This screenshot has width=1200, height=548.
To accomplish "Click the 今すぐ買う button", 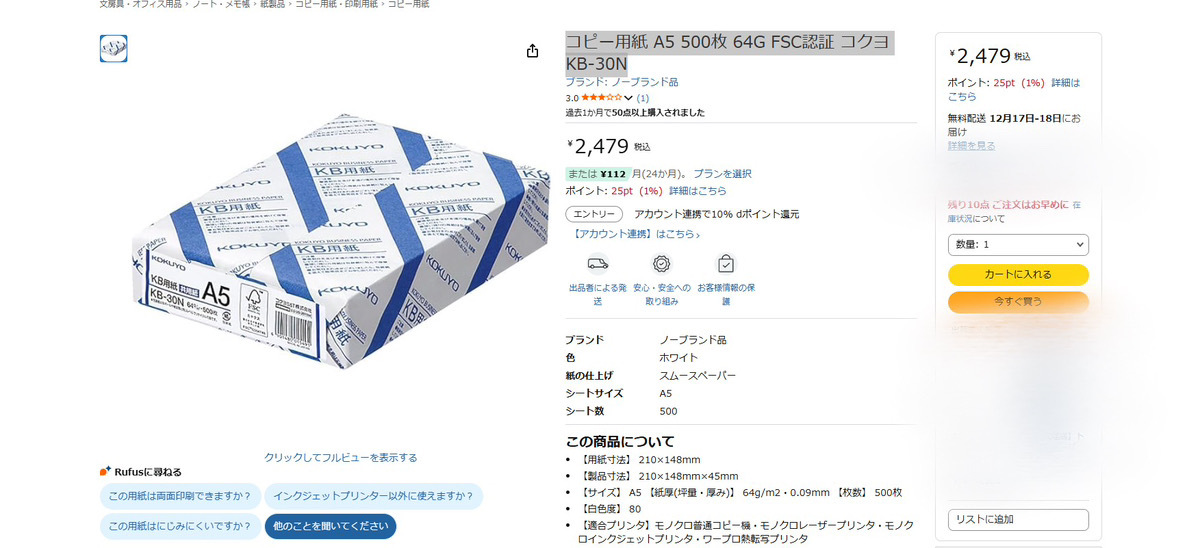I will [x=1018, y=301].
